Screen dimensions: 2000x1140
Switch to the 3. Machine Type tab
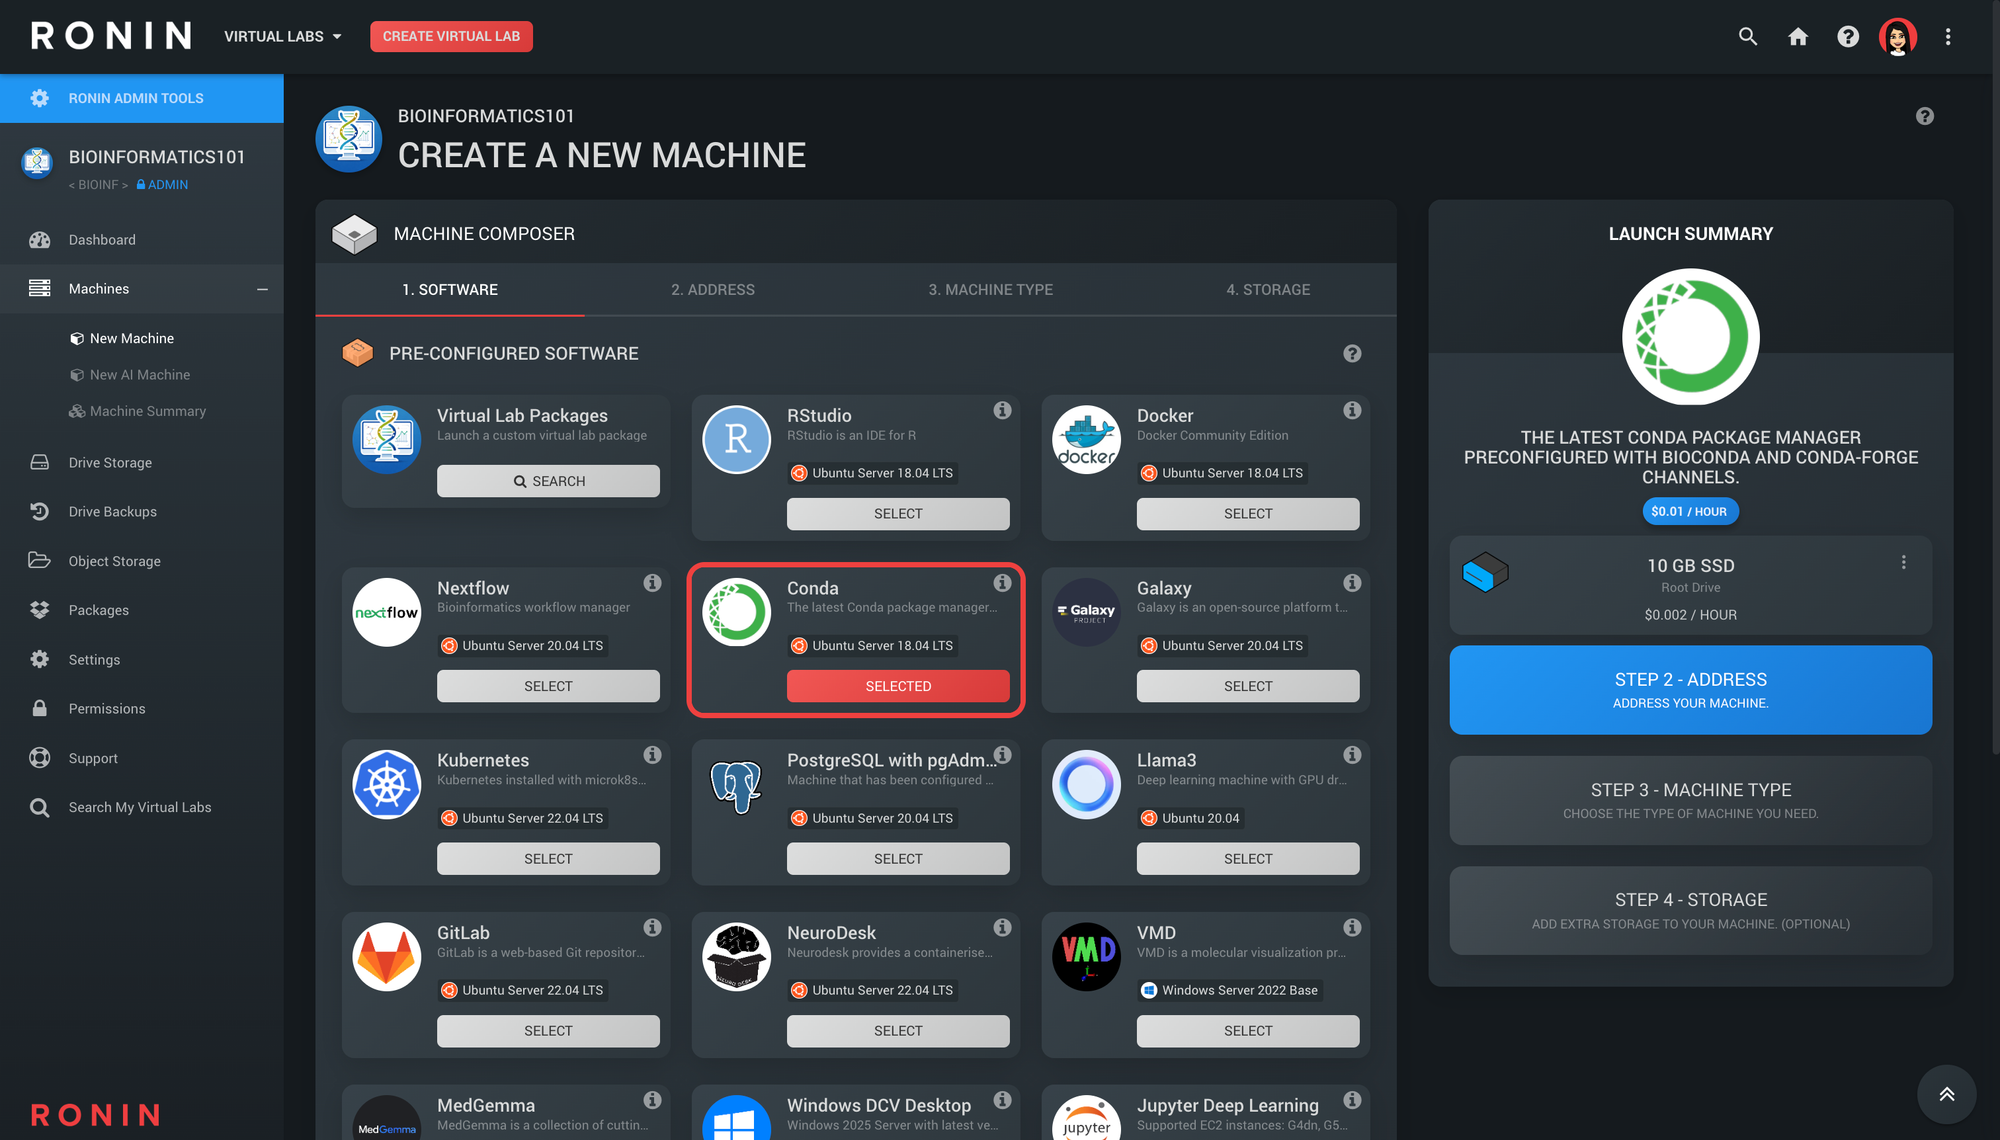click(990, 290)
